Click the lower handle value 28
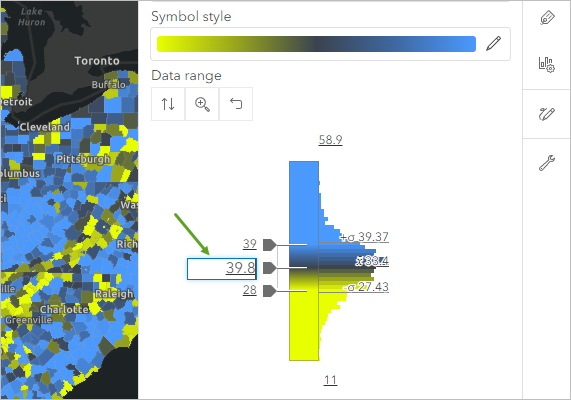The image size is (571, 400). tap(250, 290)
